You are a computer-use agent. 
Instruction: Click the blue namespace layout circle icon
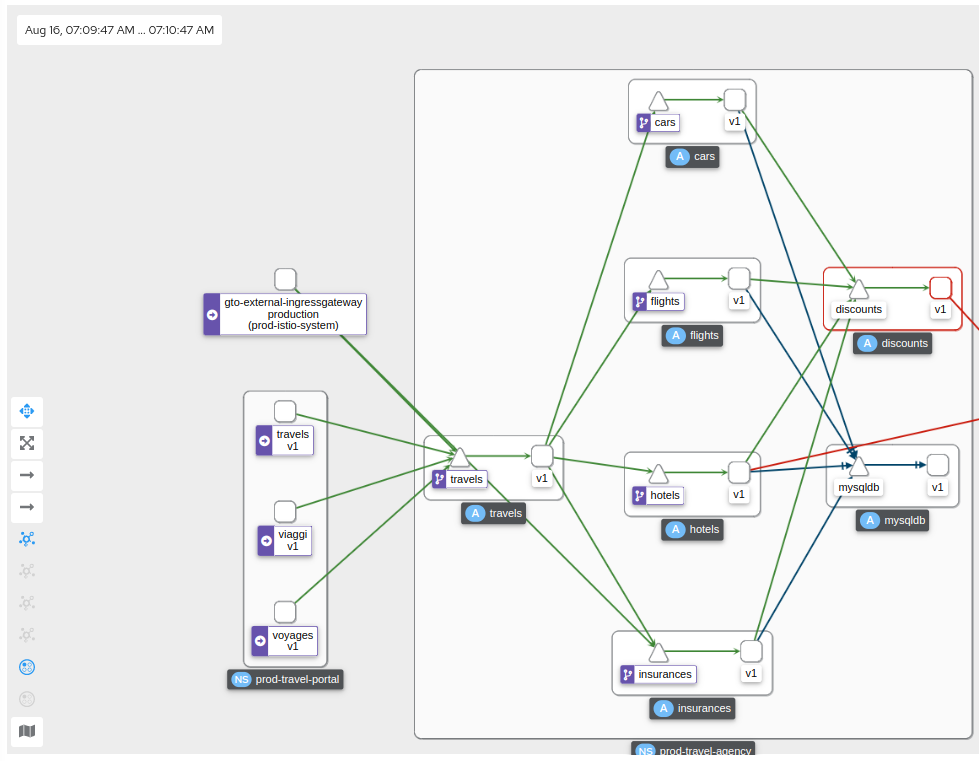(x=27, y=667)
